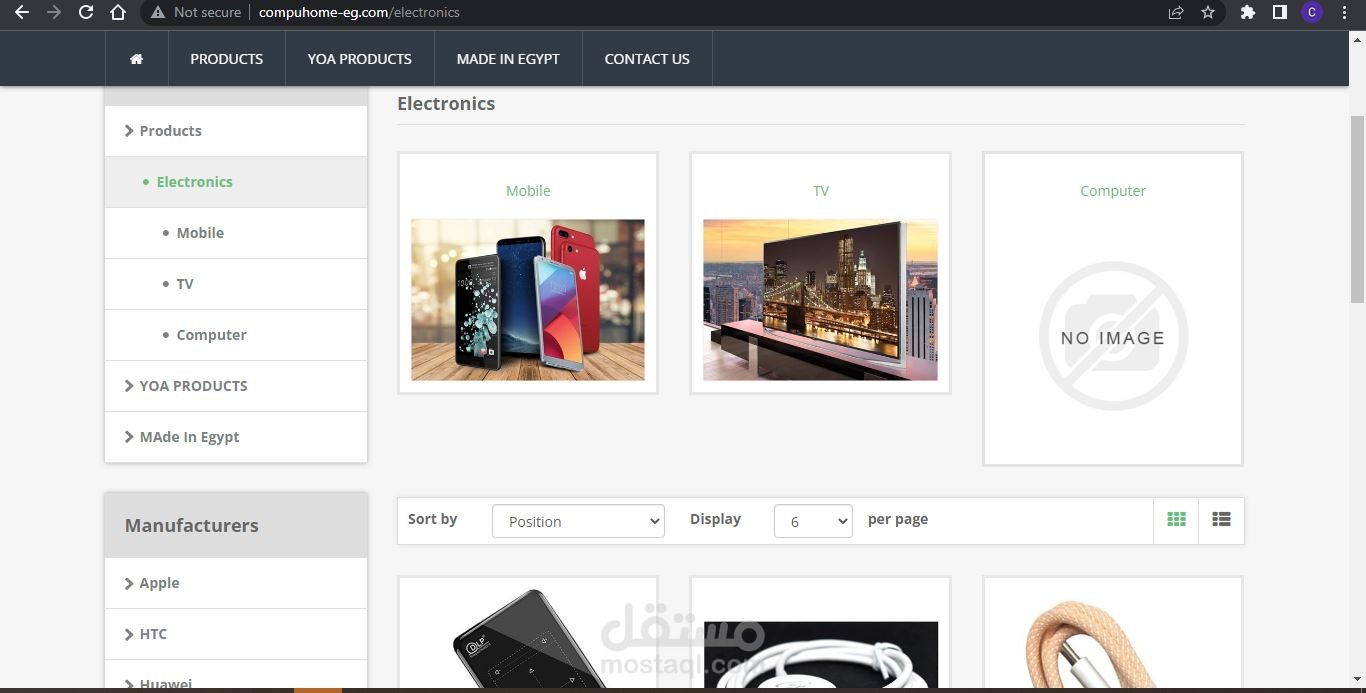Open the browser home page icon
The height and width of the screenshot is (693, 1366).
point(118,12)
